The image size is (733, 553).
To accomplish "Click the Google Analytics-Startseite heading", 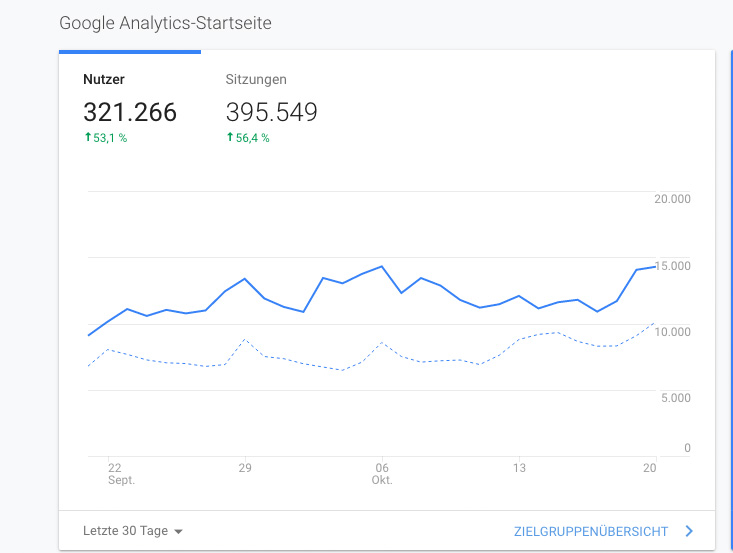I will click(x=165, y=23).
